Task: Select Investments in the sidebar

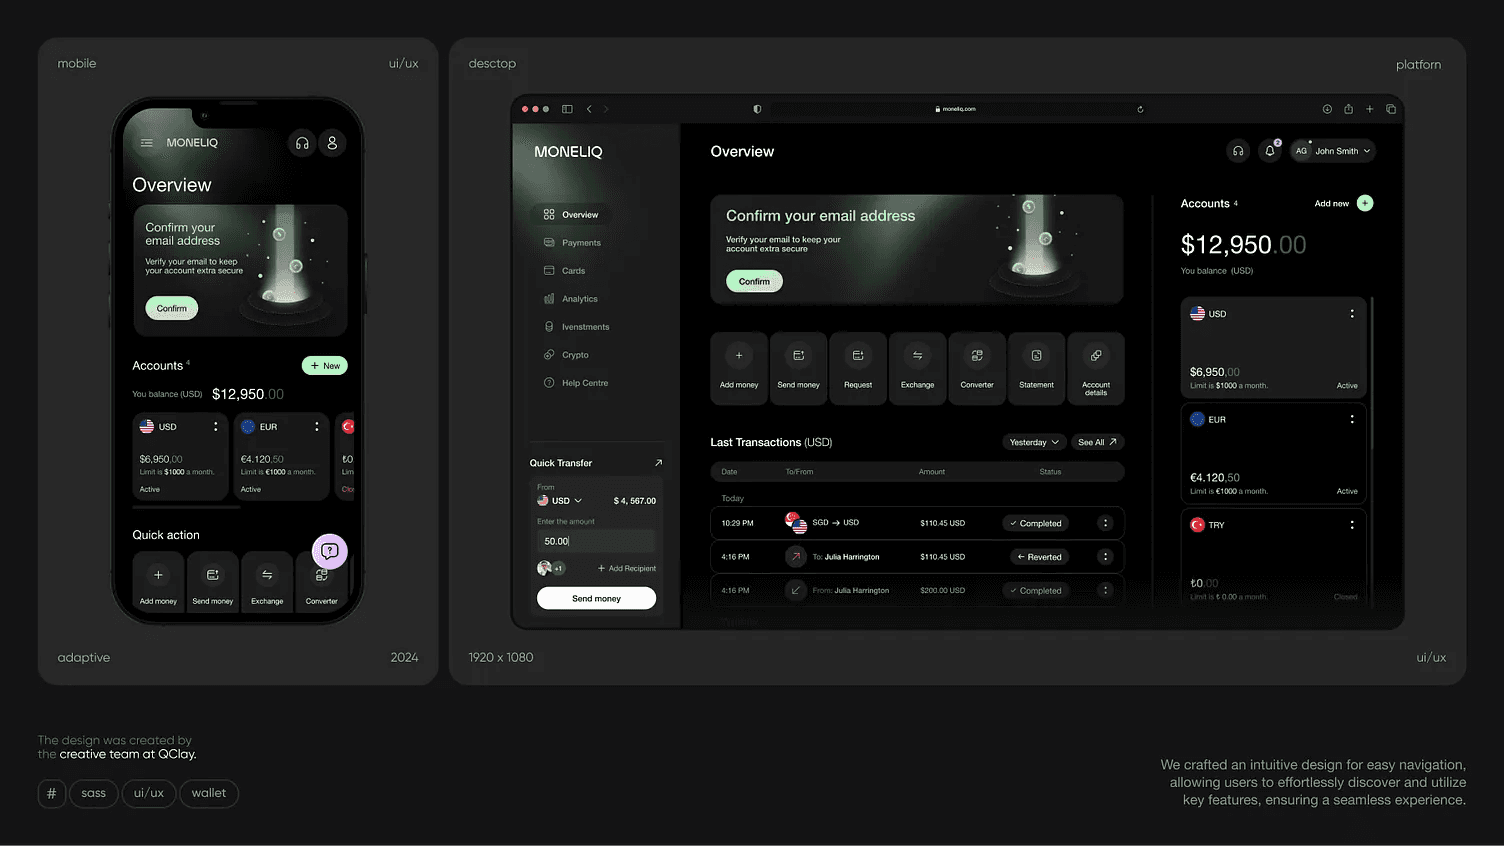Action: coord(576,326)
